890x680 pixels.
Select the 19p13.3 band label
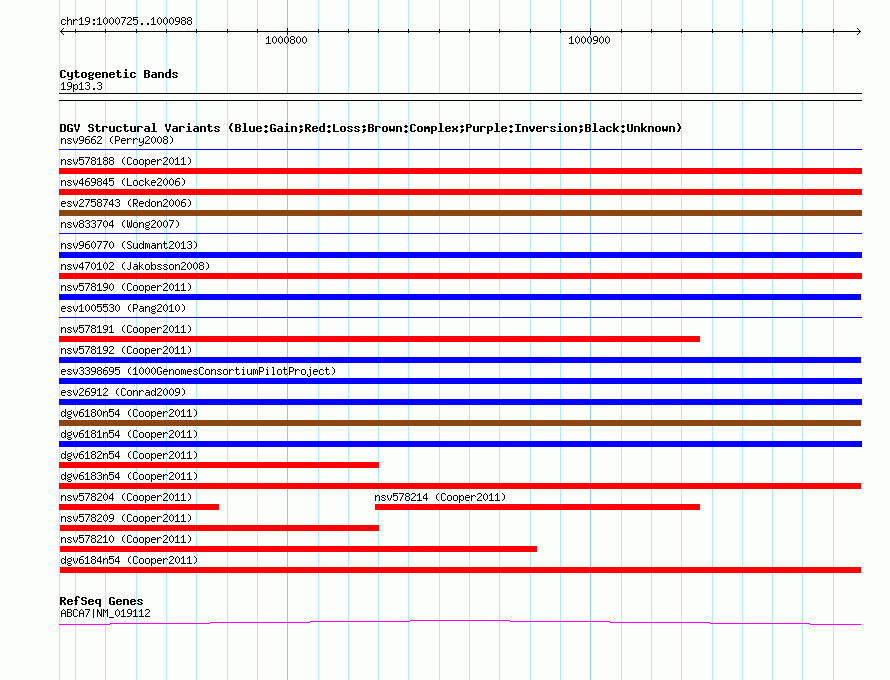[x=81, y=86]
